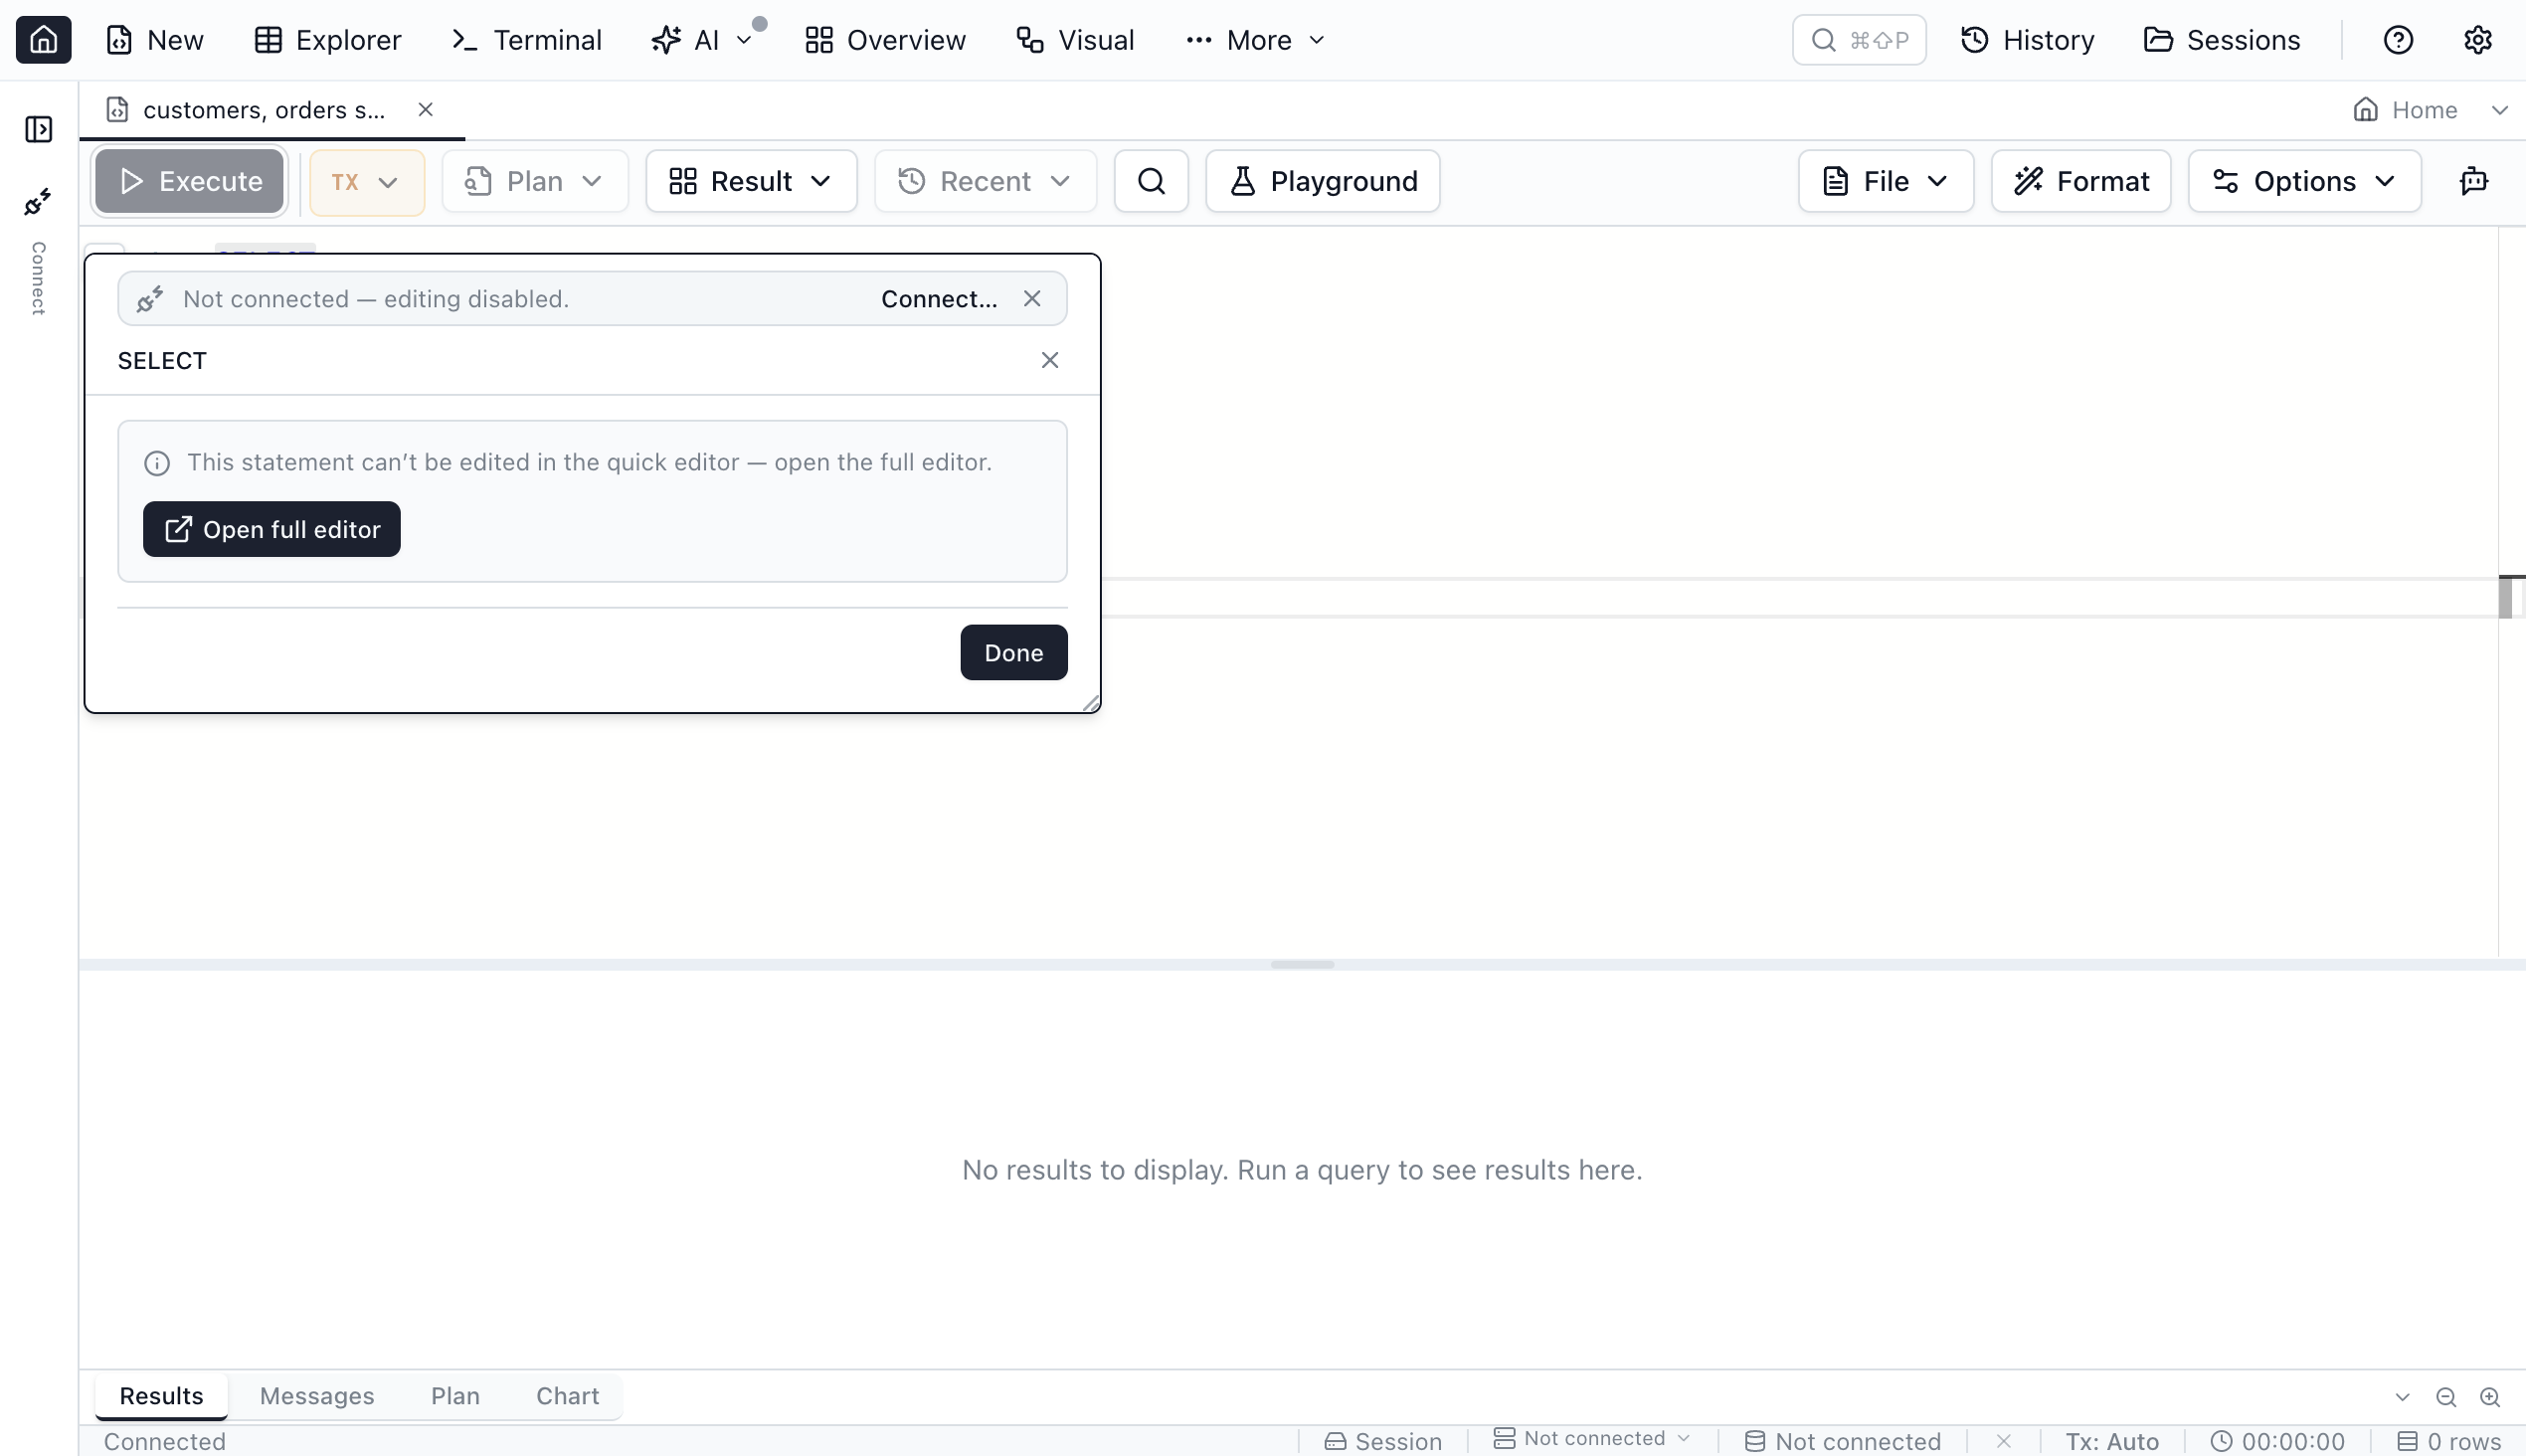
Task: Open the settings gear
Action: click(x=2477, y=40)
